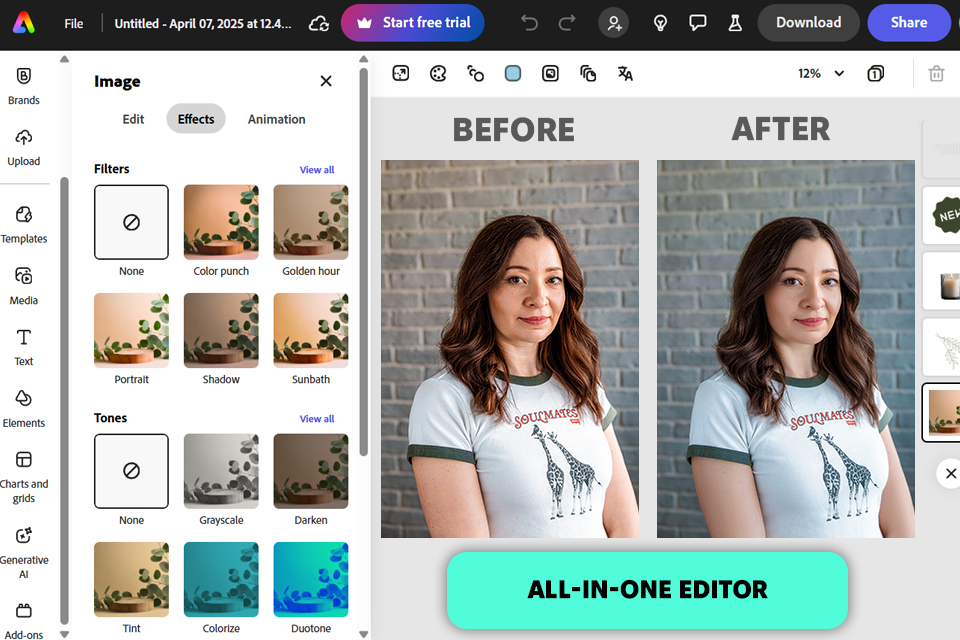Apply the Golden hour filter

point(311,222)
